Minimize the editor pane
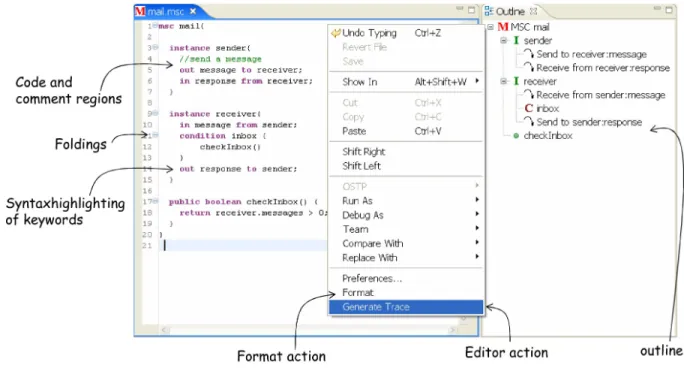The image size is (684, 368). [460, 9]
